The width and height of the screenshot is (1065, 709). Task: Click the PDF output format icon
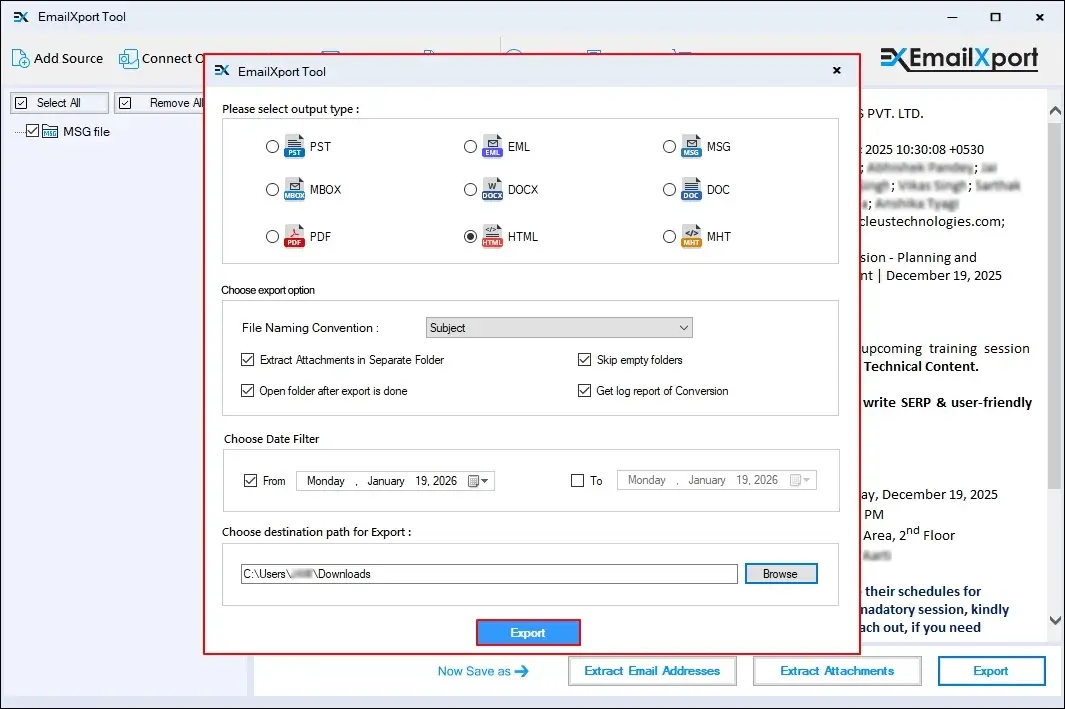tap(293, 236)
